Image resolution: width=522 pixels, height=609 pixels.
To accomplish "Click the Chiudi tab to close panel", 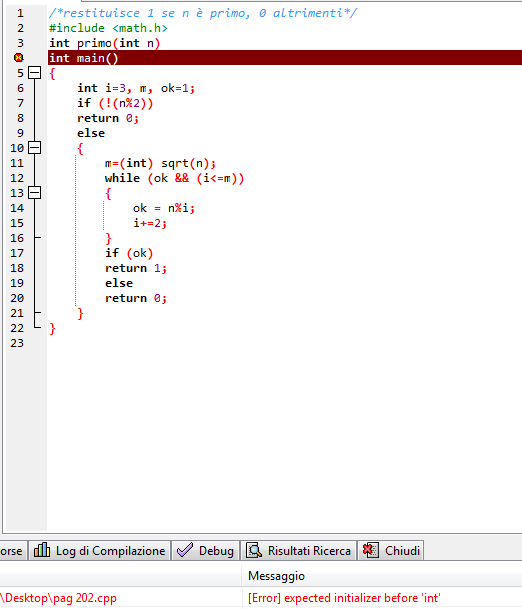I will [391, 550].
